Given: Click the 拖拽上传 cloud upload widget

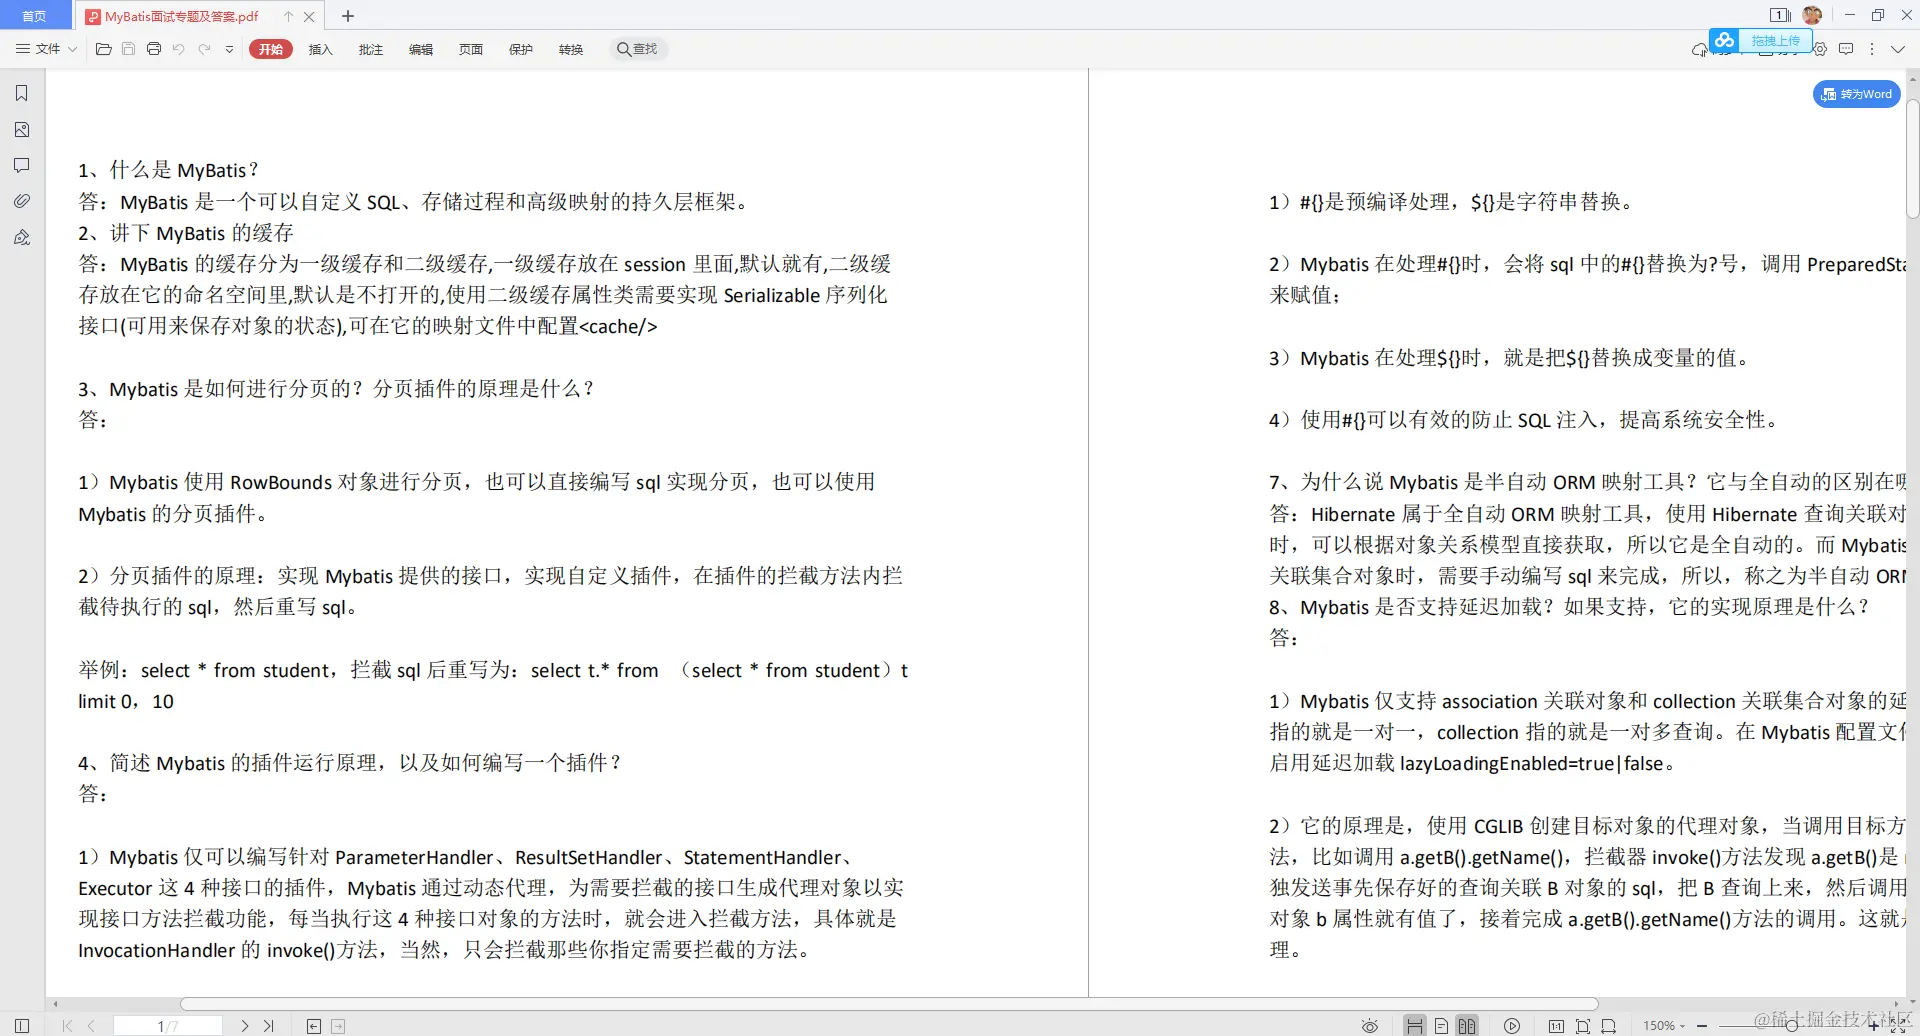Looking at the screenshot, I should pyautogui.click(x=1760, y=41).
